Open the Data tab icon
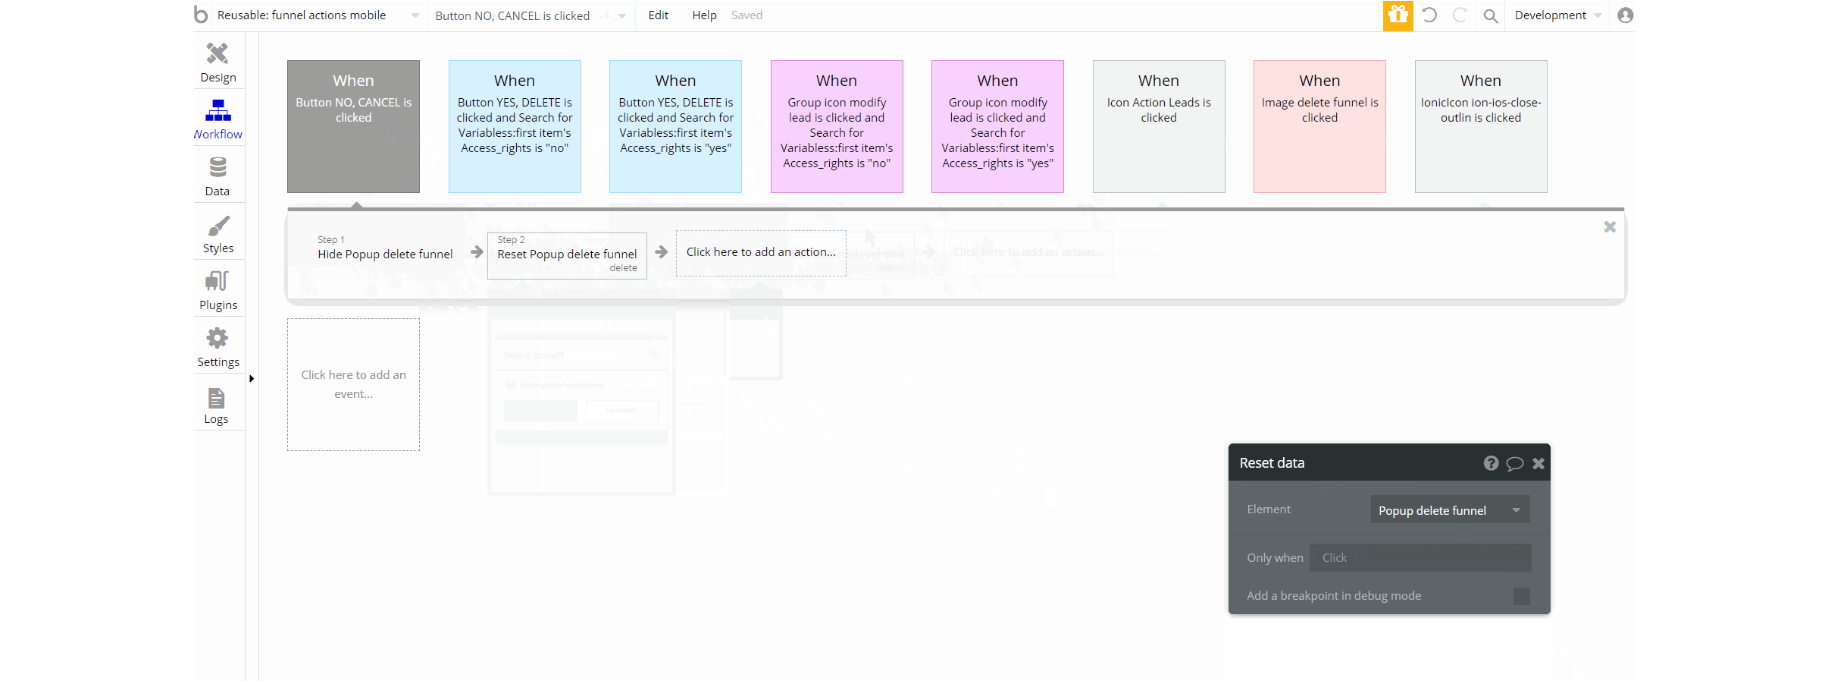This screenshot has height=684, width=1830. pyautogui.click(x=217, y=167)
